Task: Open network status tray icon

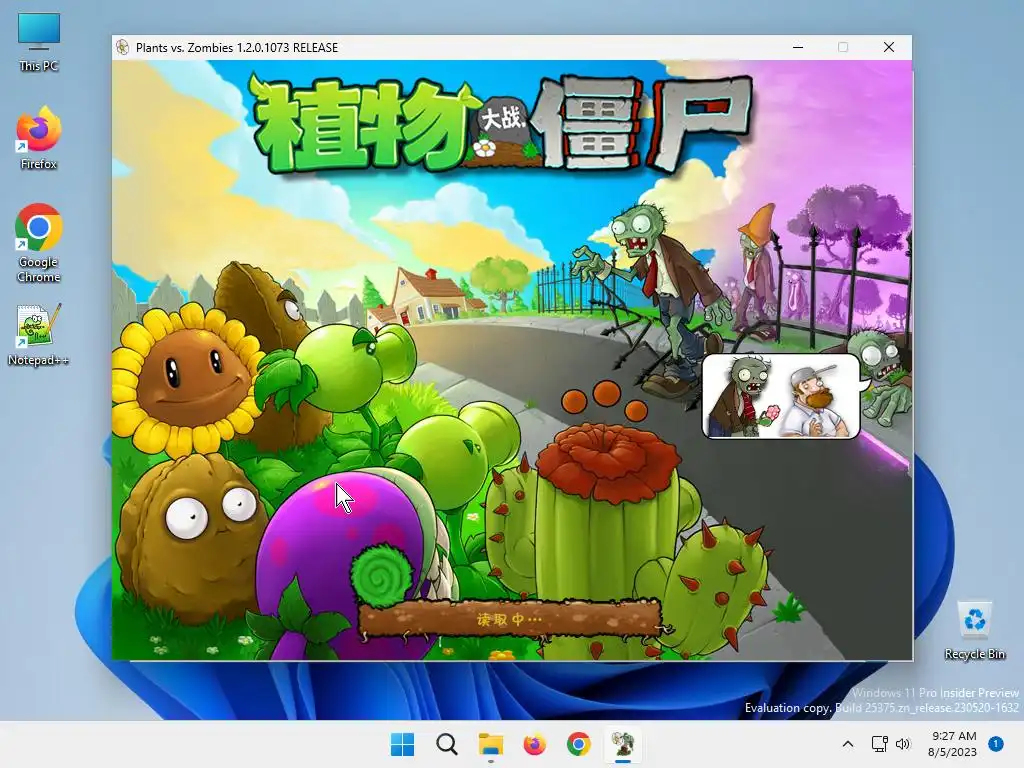Action: pyautogui.click(x=880, y=744)
